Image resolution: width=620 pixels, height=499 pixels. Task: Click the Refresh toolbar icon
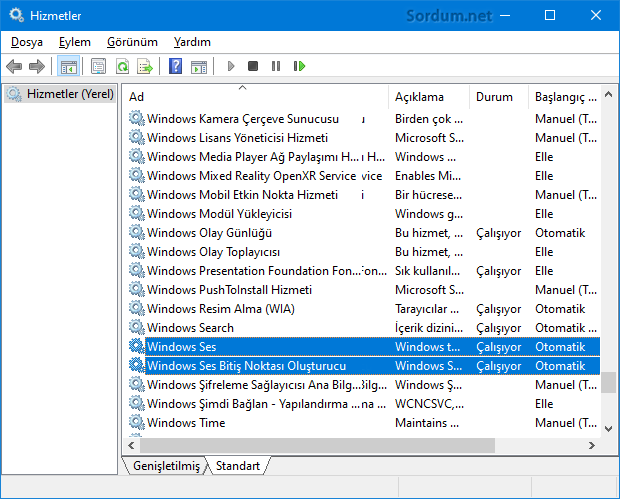point(122,66)
